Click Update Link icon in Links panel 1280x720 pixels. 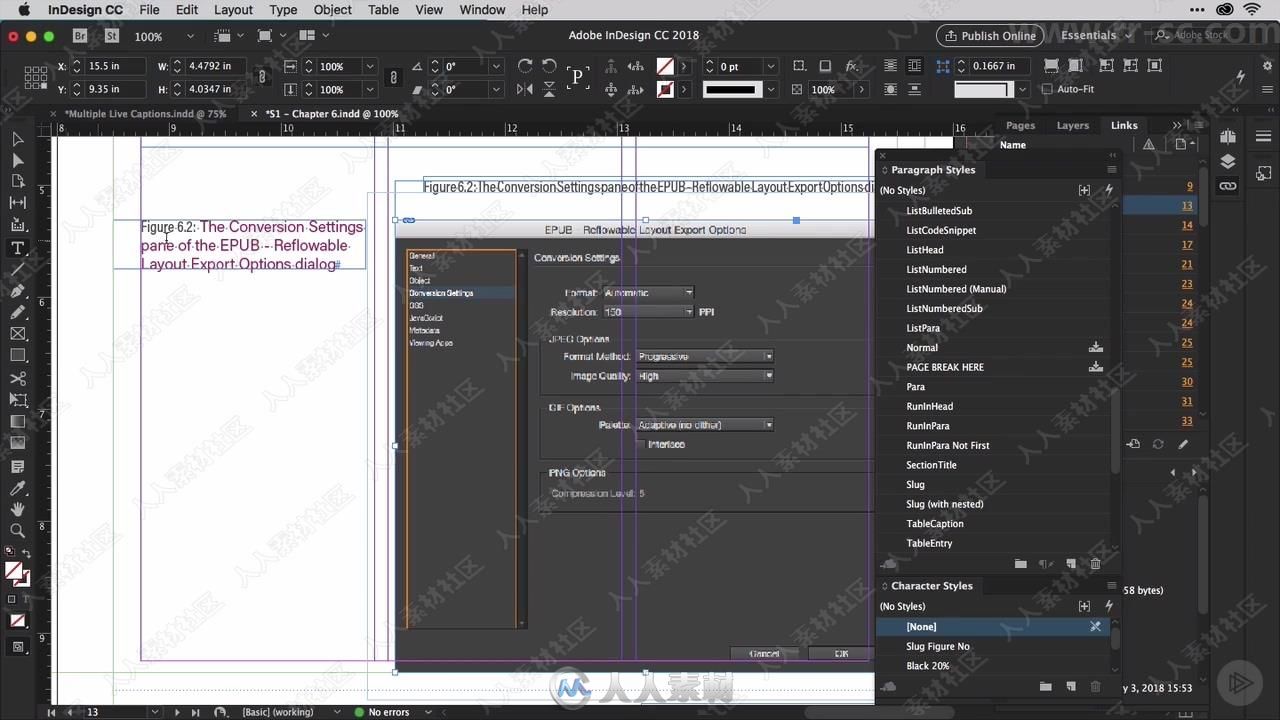pyautogui.click(x=1158, y=444)
